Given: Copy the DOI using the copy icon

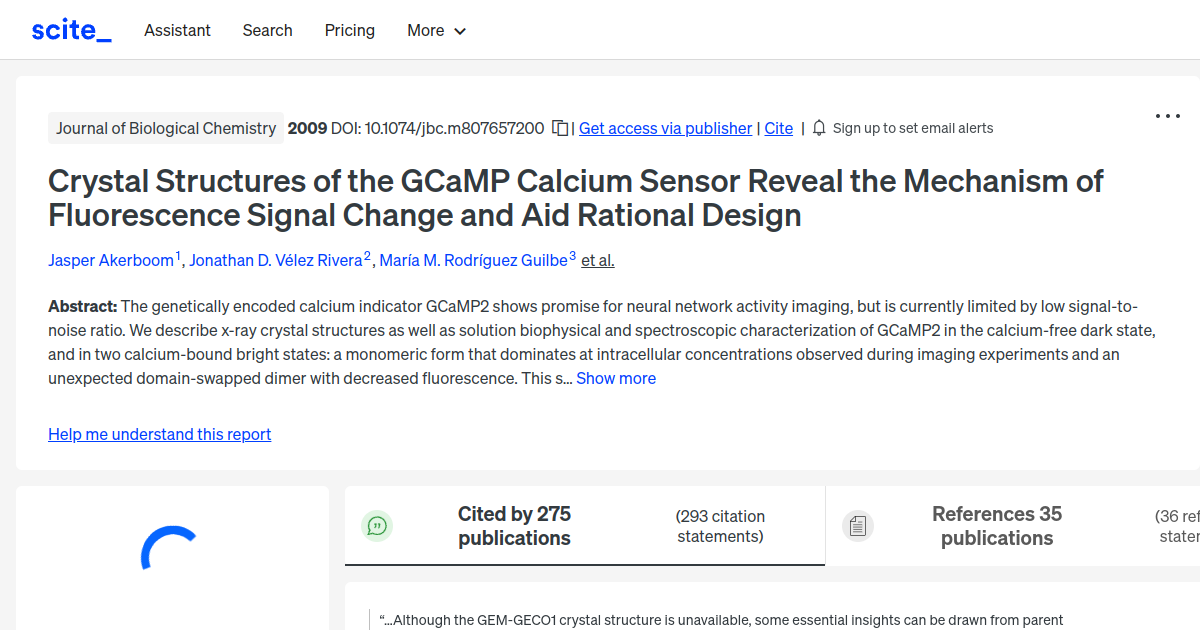Looking at the screenshot, I should (560, 128).
